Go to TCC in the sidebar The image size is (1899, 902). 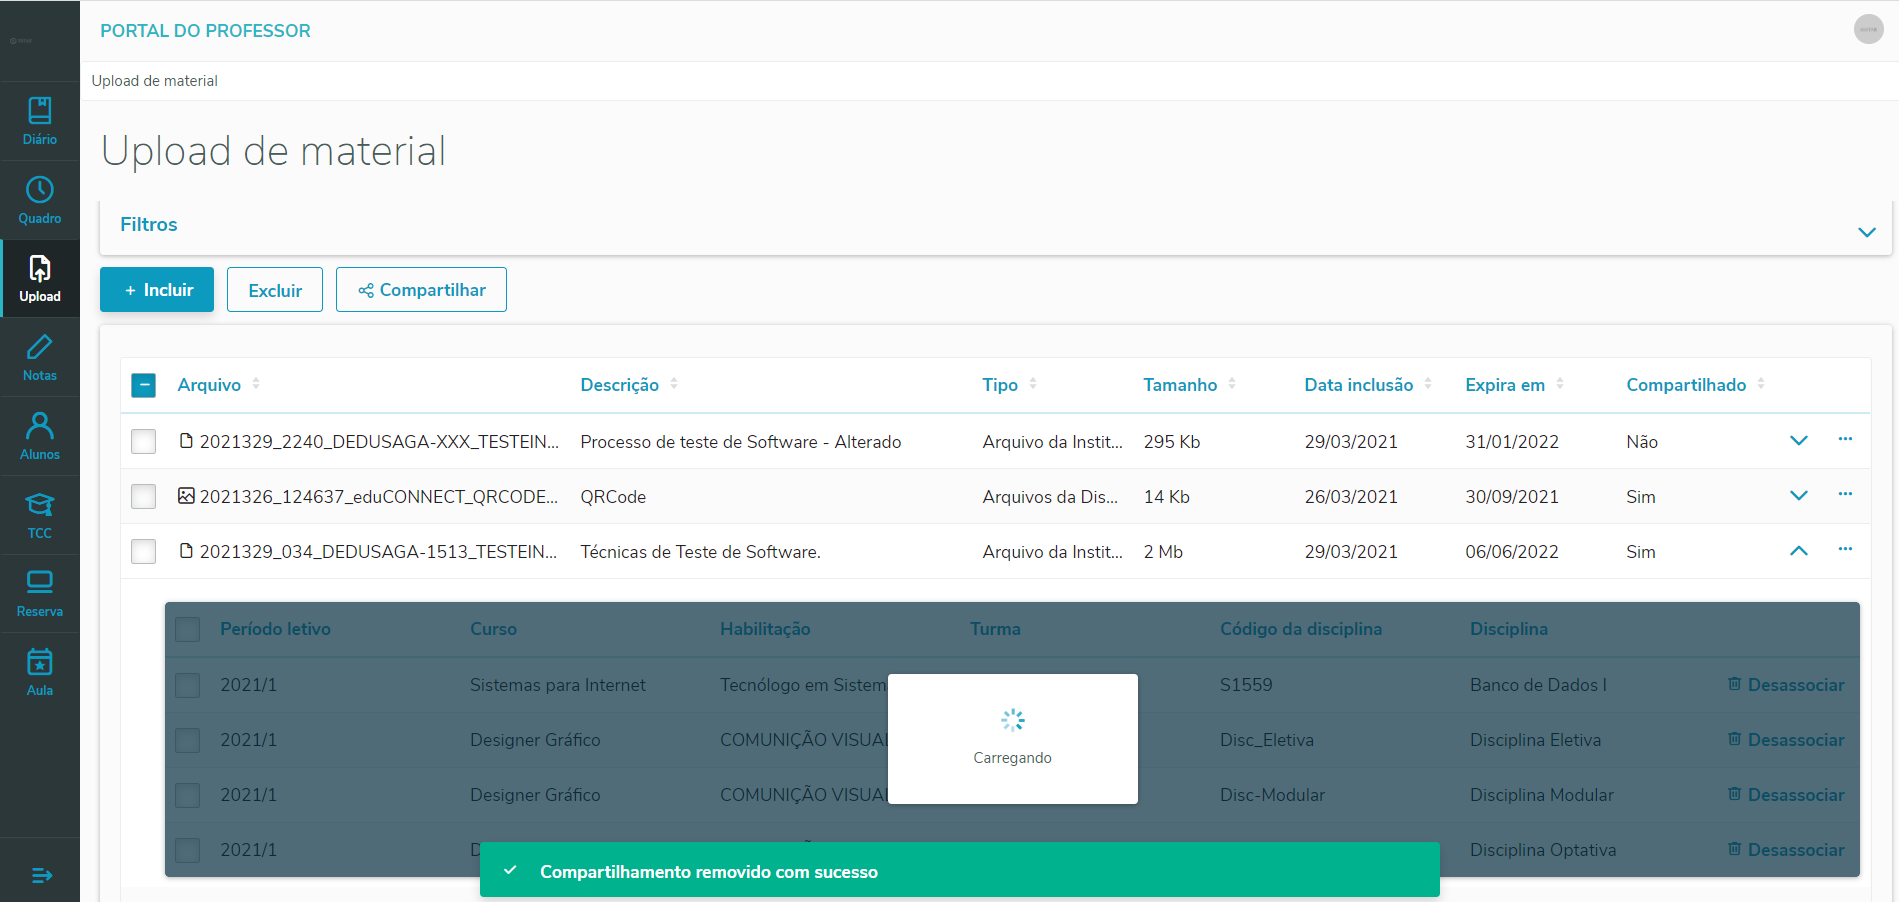pyautogui.click(x=40, y=516)
